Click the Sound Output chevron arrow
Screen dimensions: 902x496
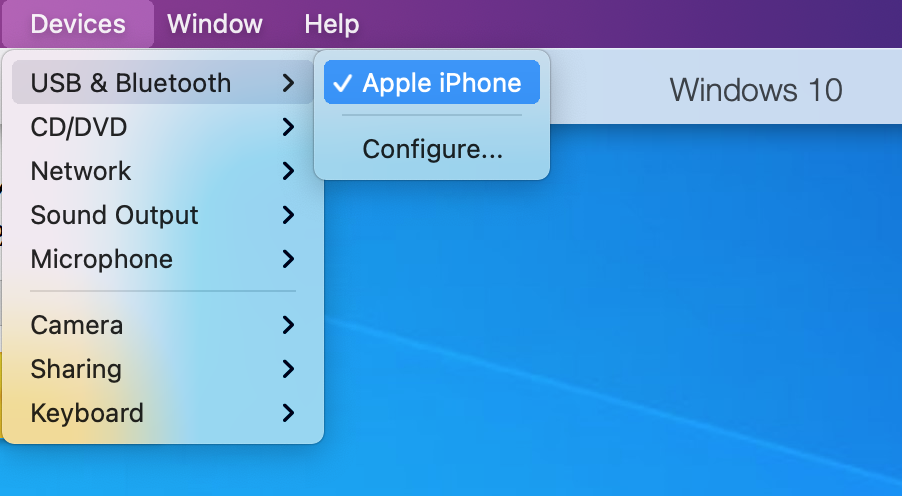click(288, 215)
